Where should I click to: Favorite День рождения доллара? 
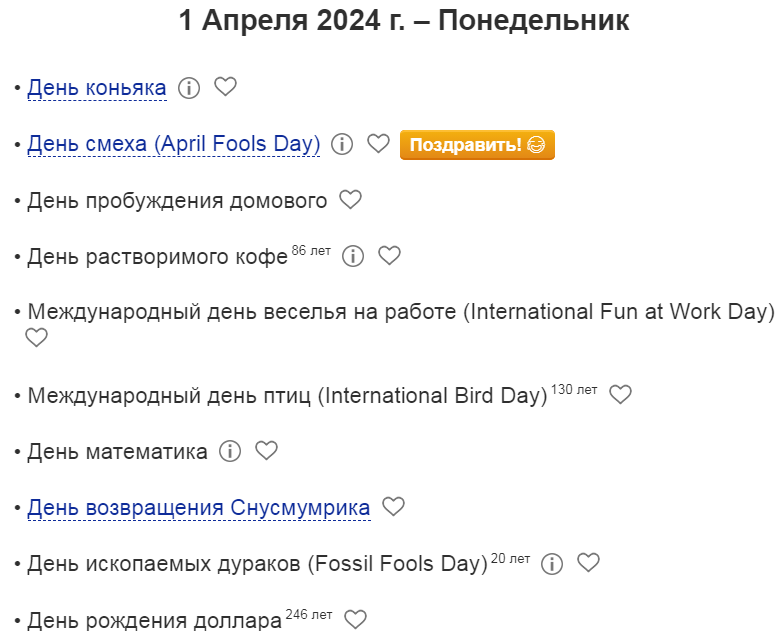356,620
